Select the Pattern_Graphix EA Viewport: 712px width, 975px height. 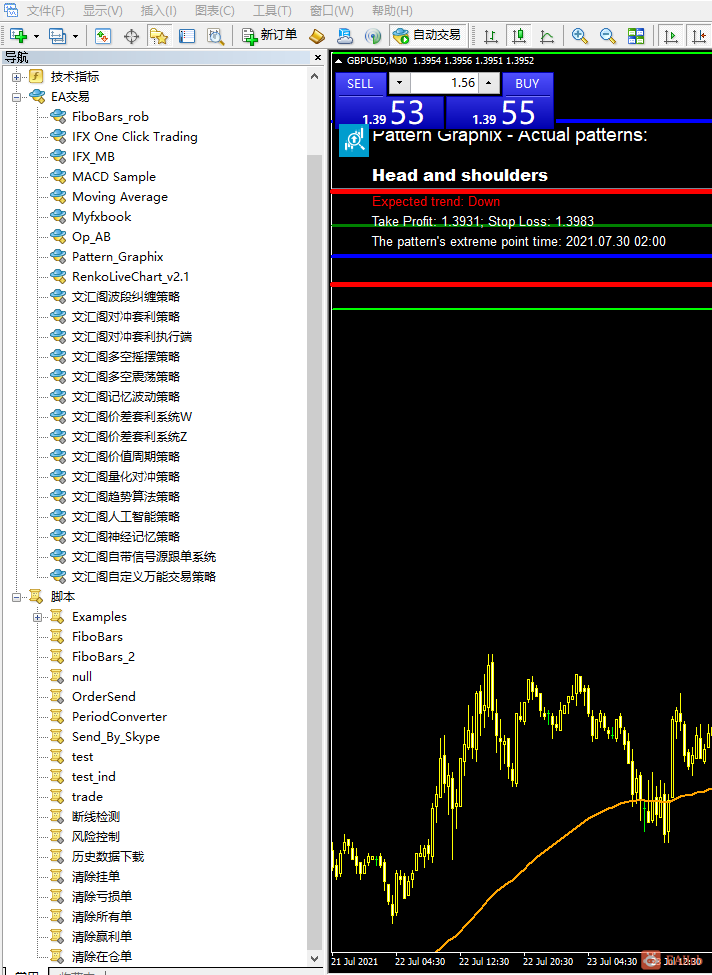pyautogui.click(x=118, y=257)
